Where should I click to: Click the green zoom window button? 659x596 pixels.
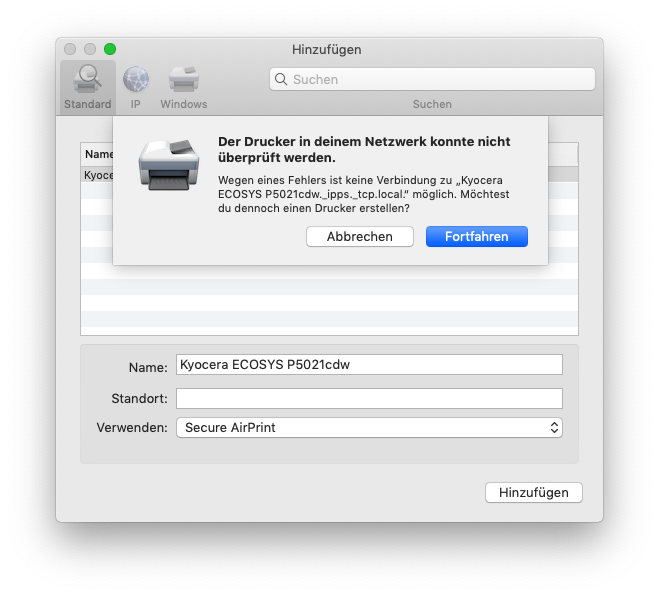110,49
